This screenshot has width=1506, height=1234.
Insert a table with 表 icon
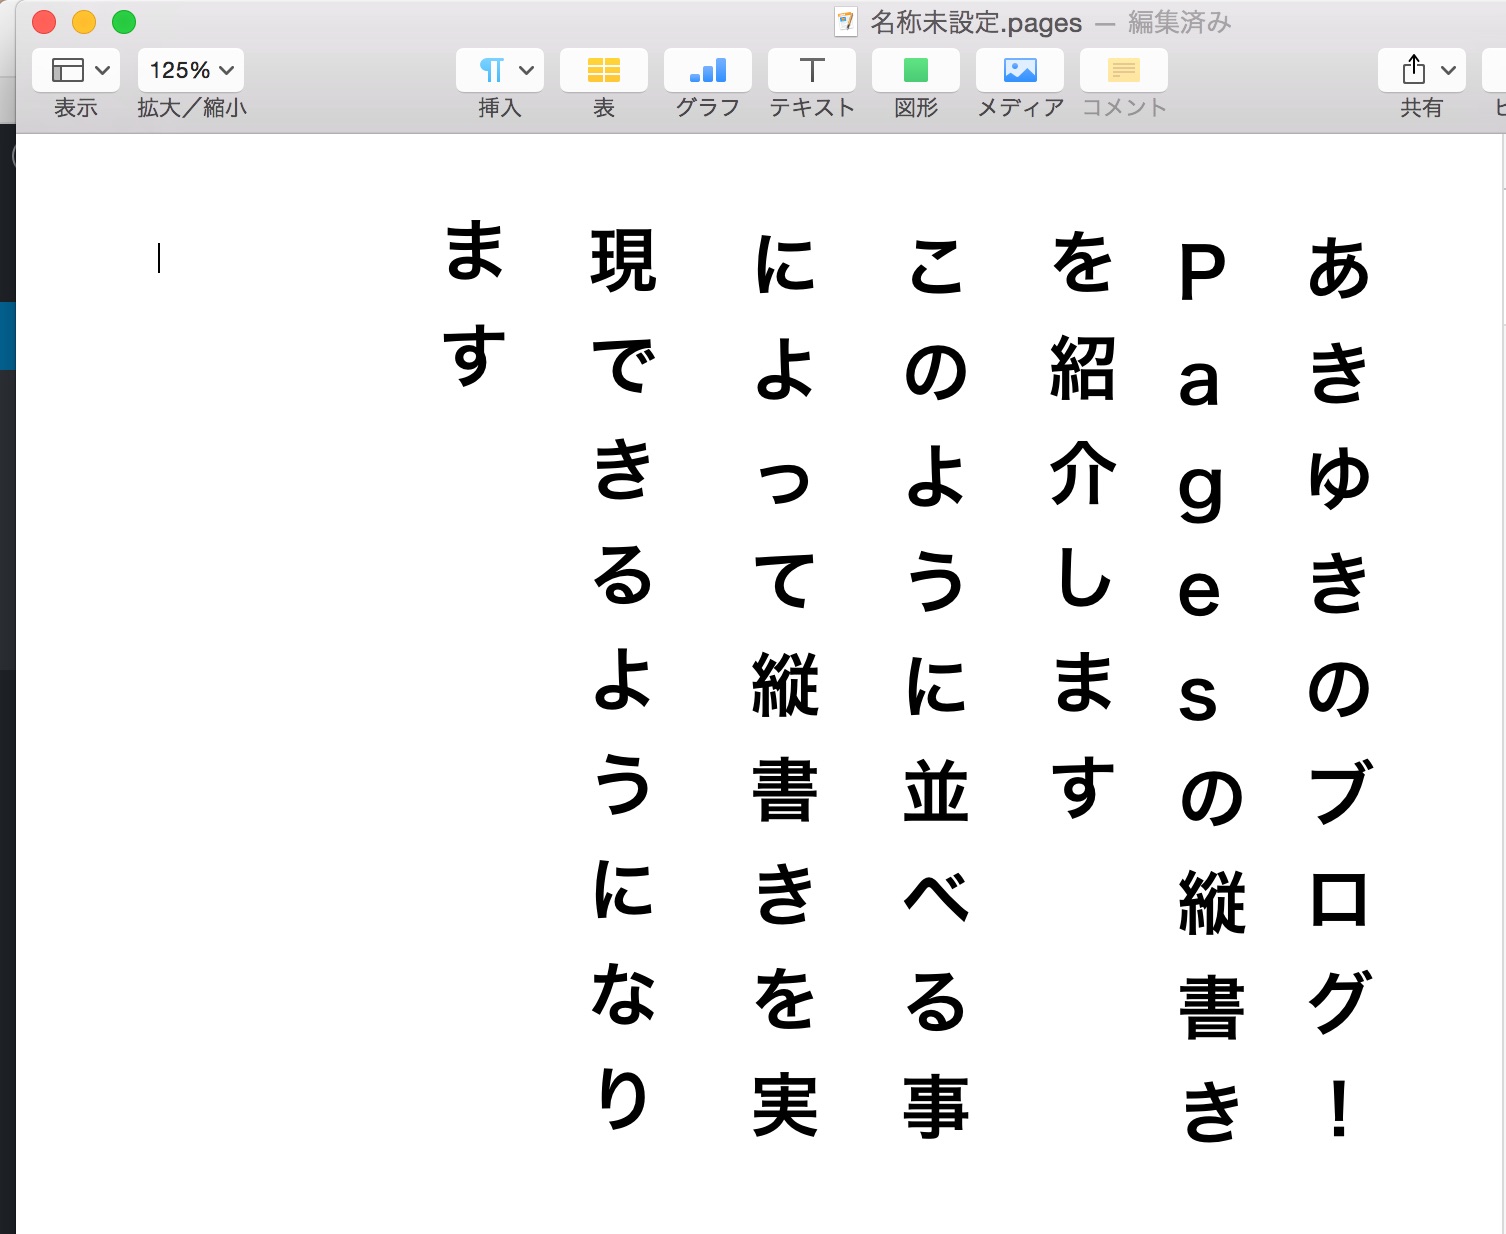604,70
